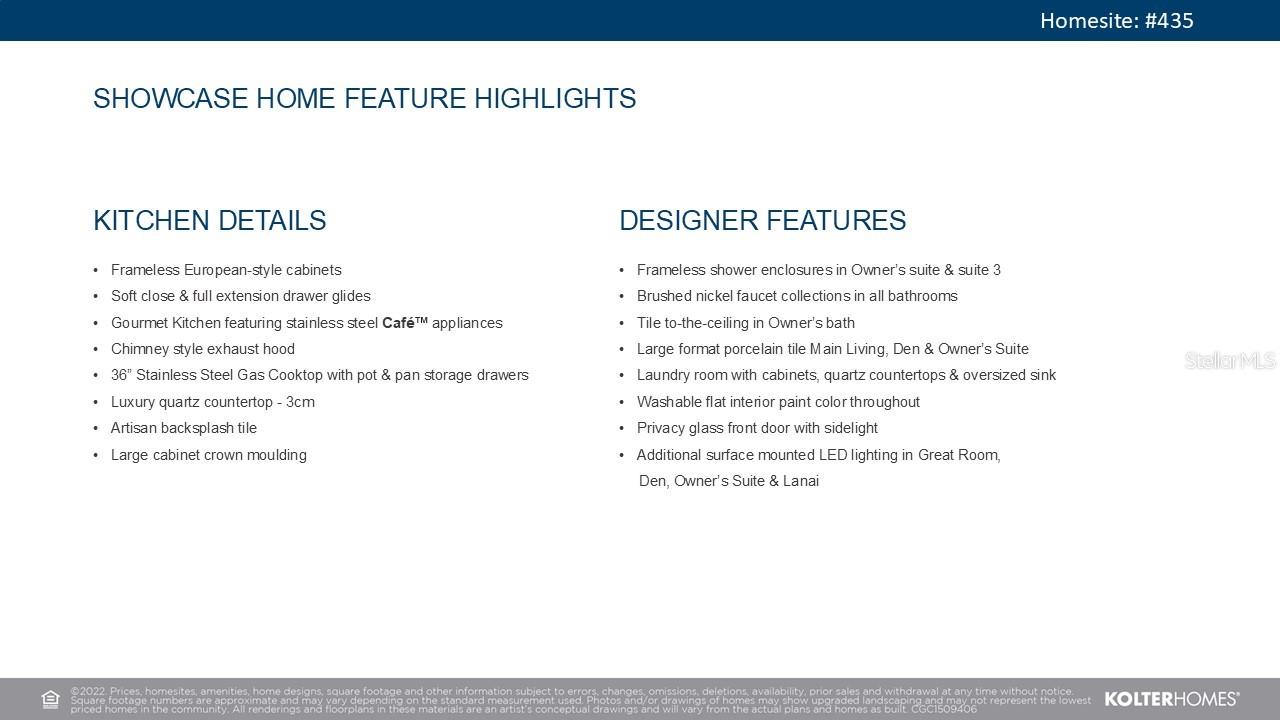
Task: Select 'Brushed nickel faucet collections' bullet
Action: point(797,296)
